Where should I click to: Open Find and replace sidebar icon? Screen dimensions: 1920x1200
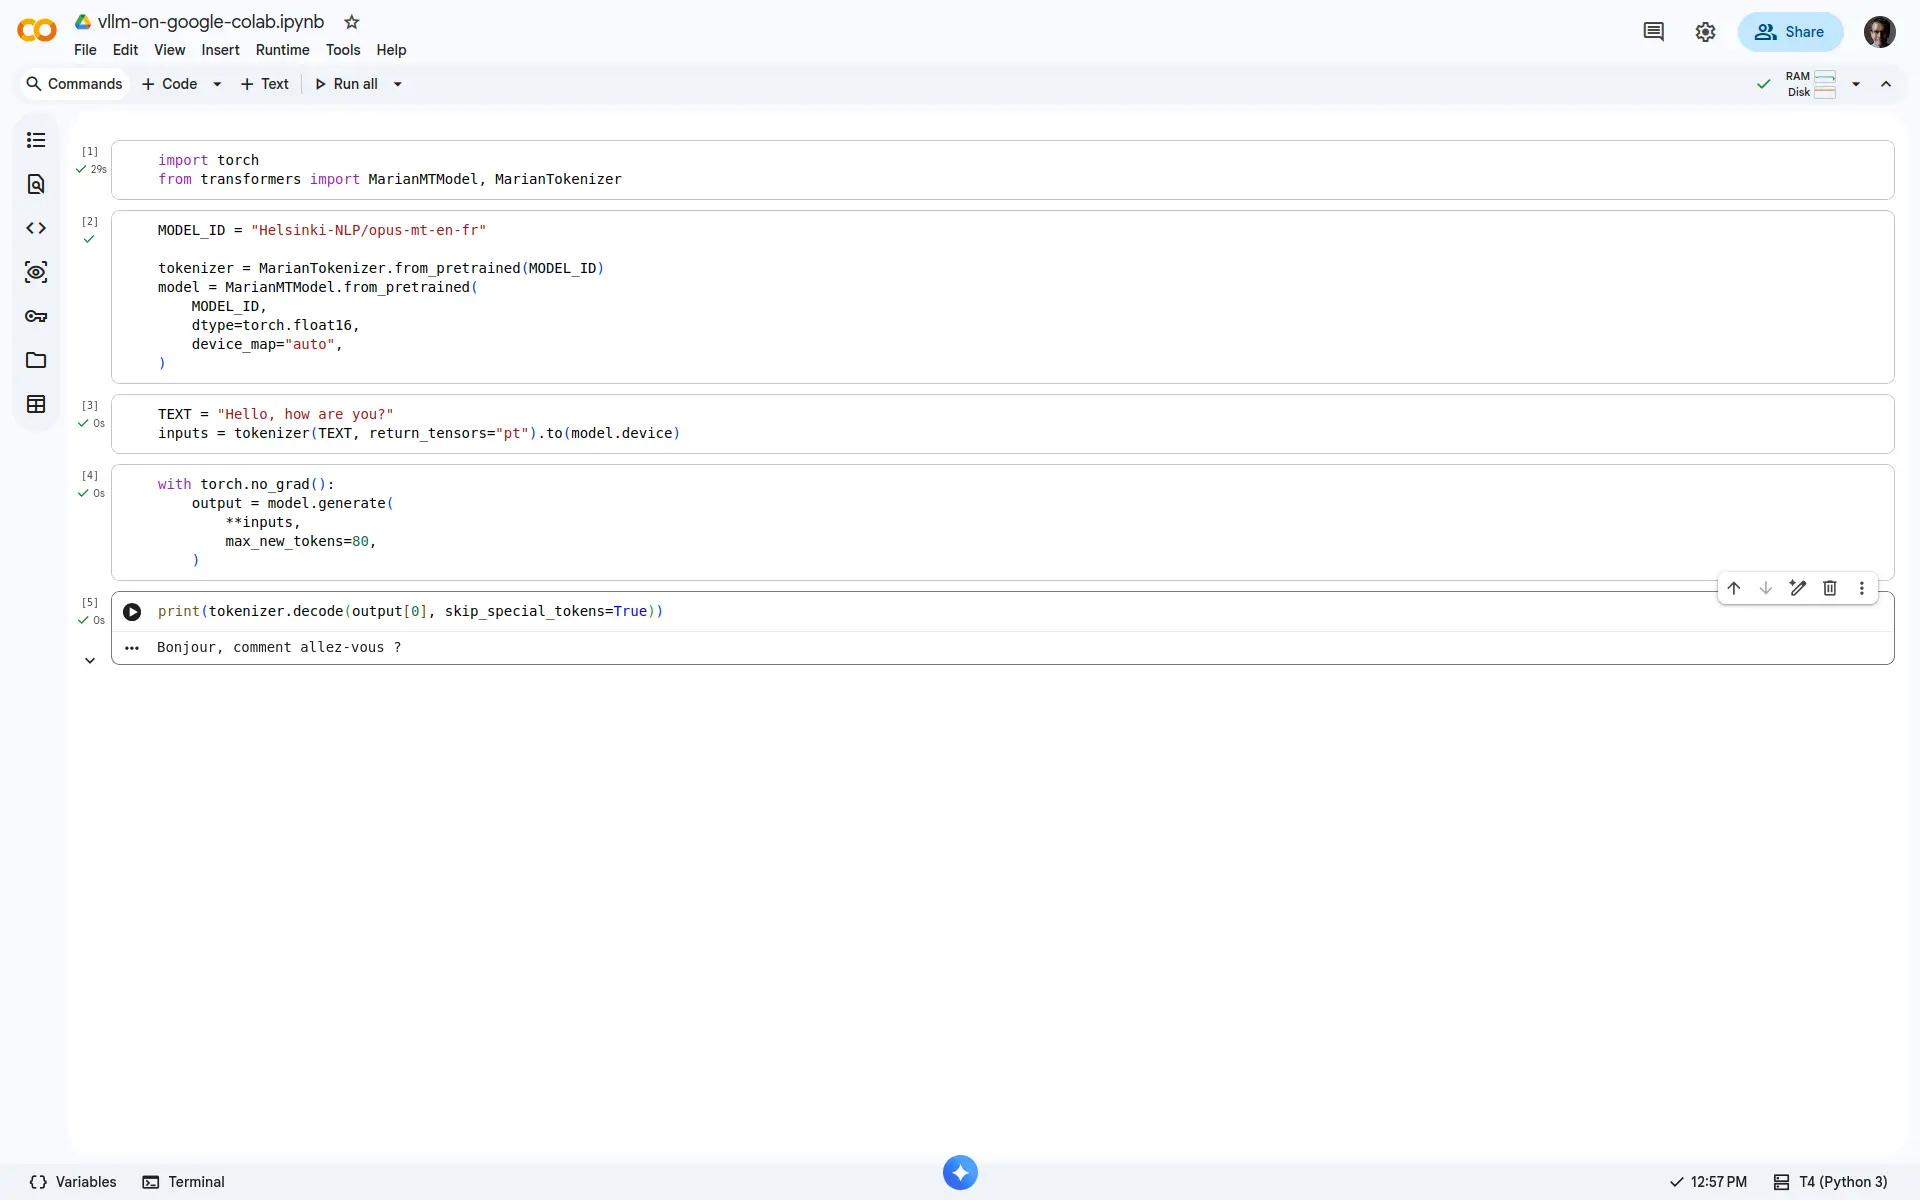(x=36, y=184)
